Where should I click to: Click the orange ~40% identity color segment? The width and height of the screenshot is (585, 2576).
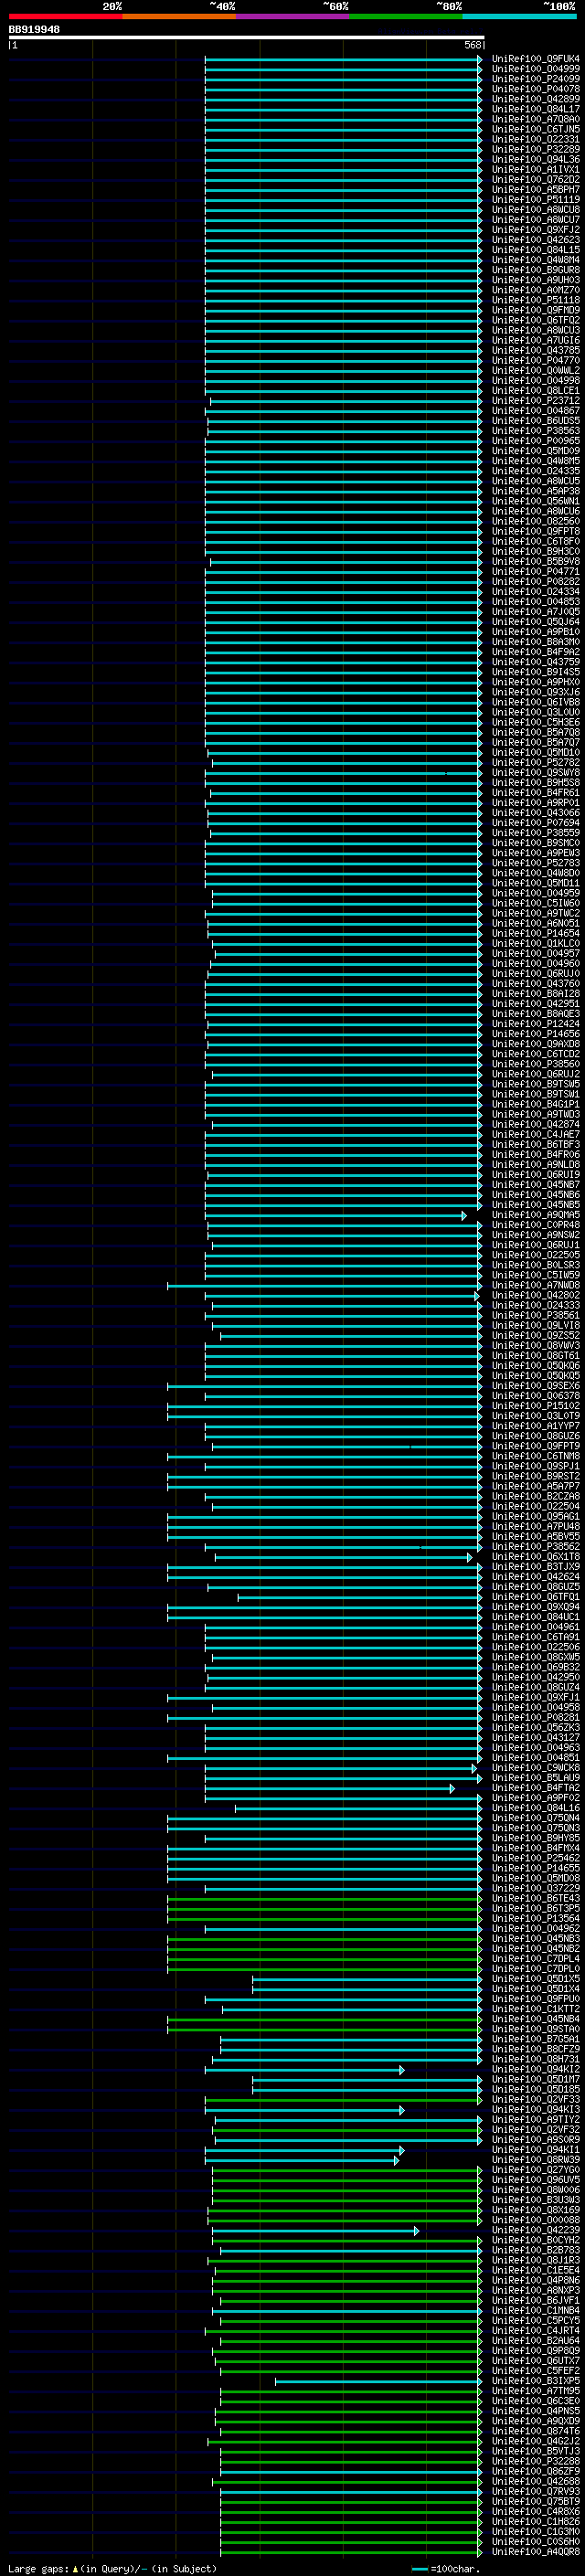coord(179,16)
